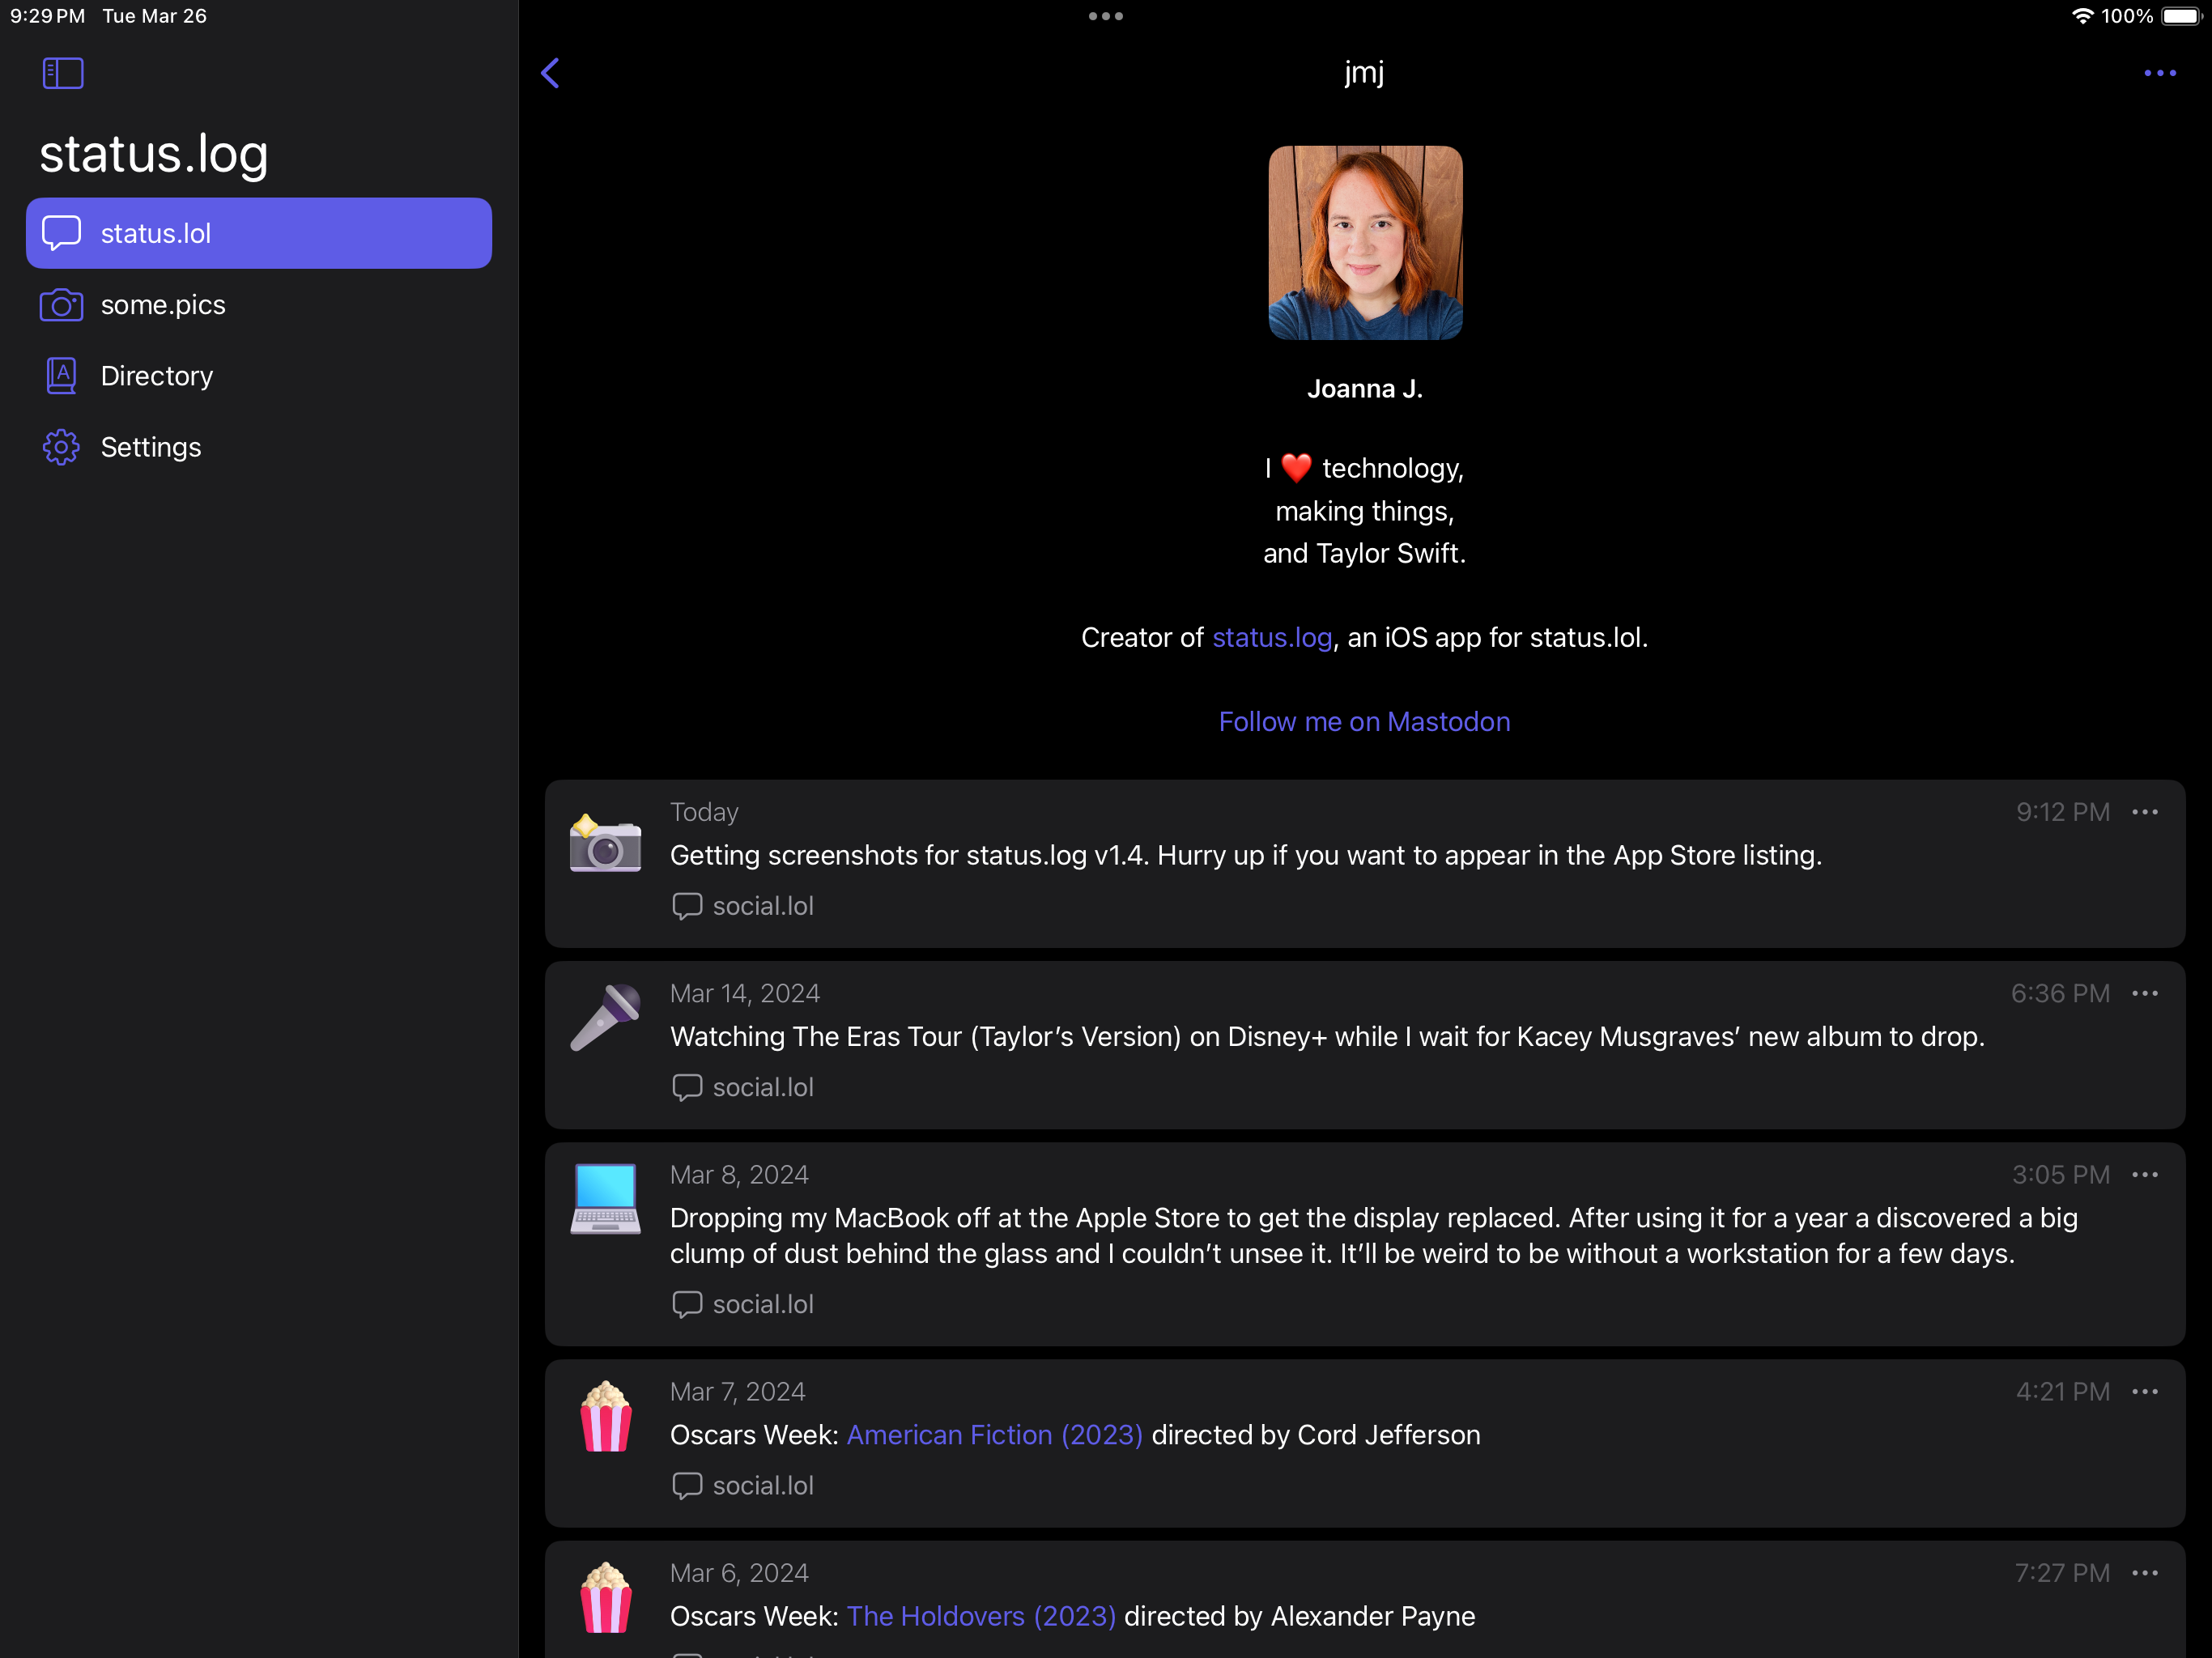This screenshot has height=1658, width=2212.
Task: Open the profile more options menu
Action: coord(2159,73)
